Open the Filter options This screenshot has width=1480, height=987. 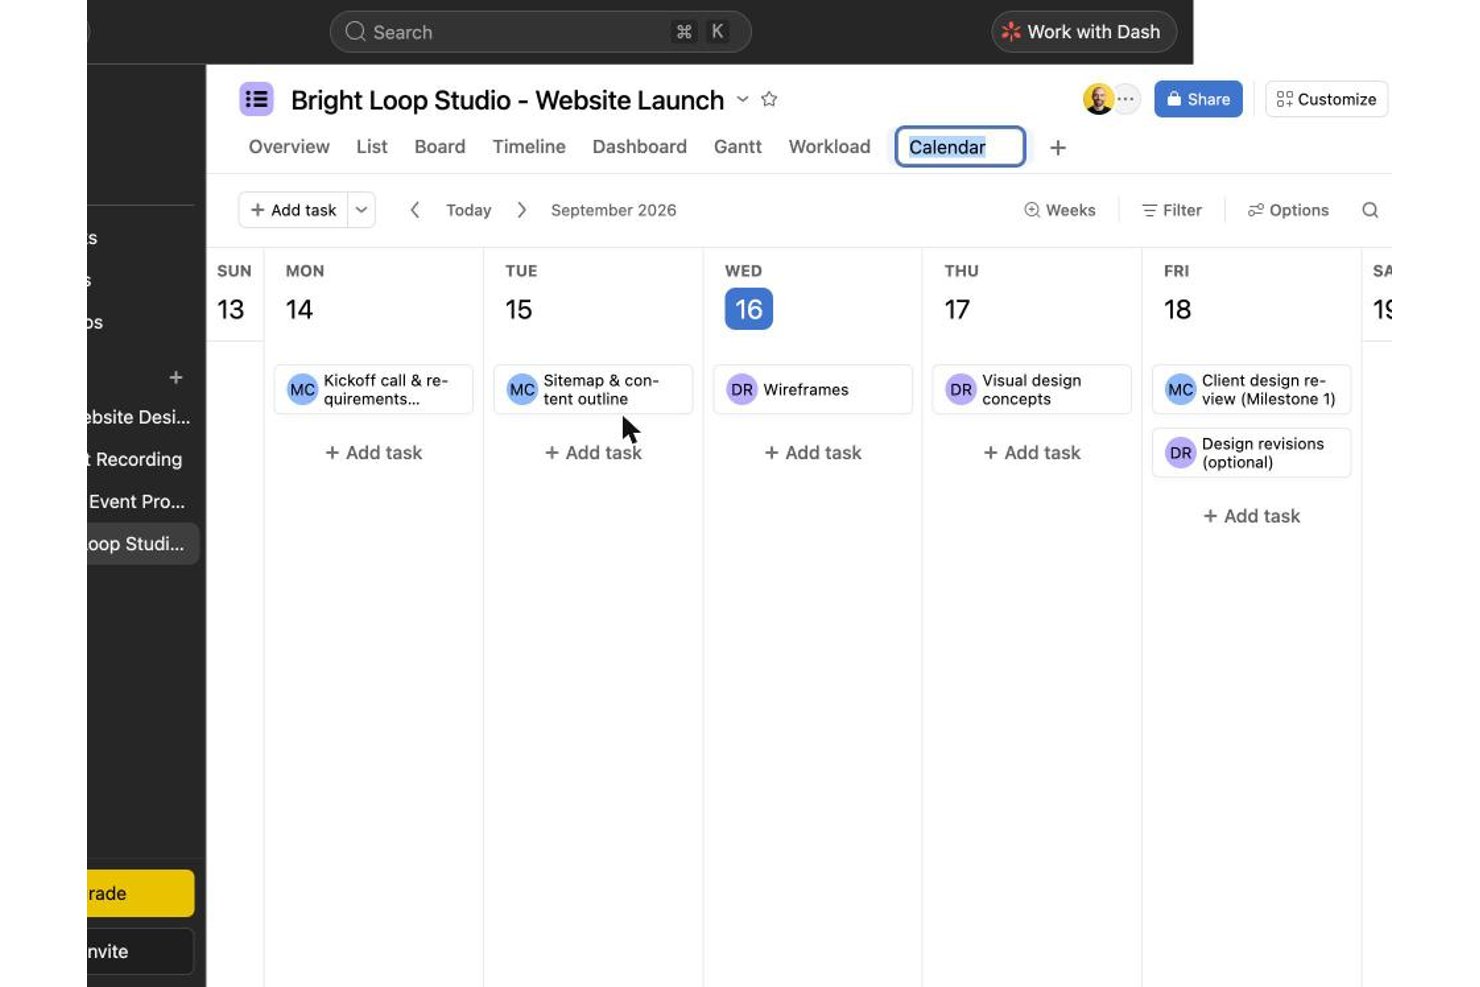(x=1172, y=210)
